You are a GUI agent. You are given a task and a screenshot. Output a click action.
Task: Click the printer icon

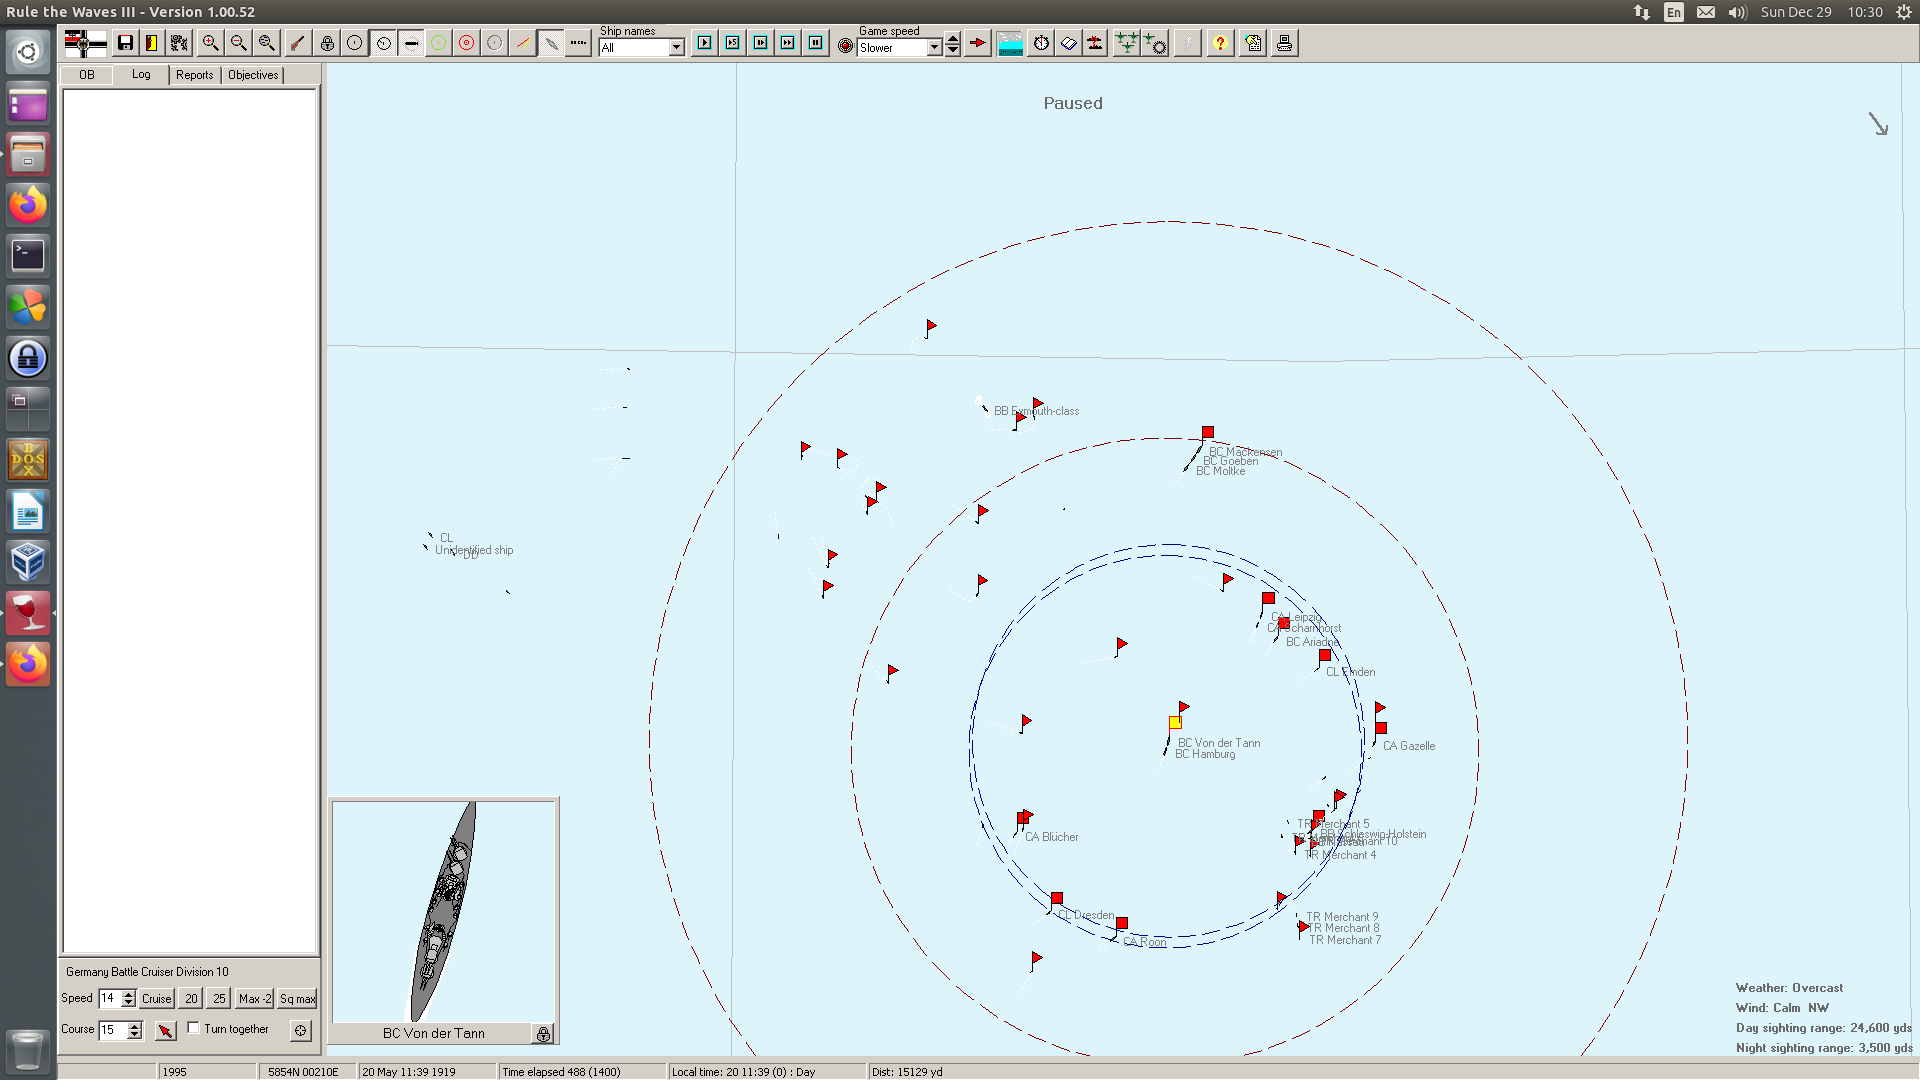(x=1285, y=43)
